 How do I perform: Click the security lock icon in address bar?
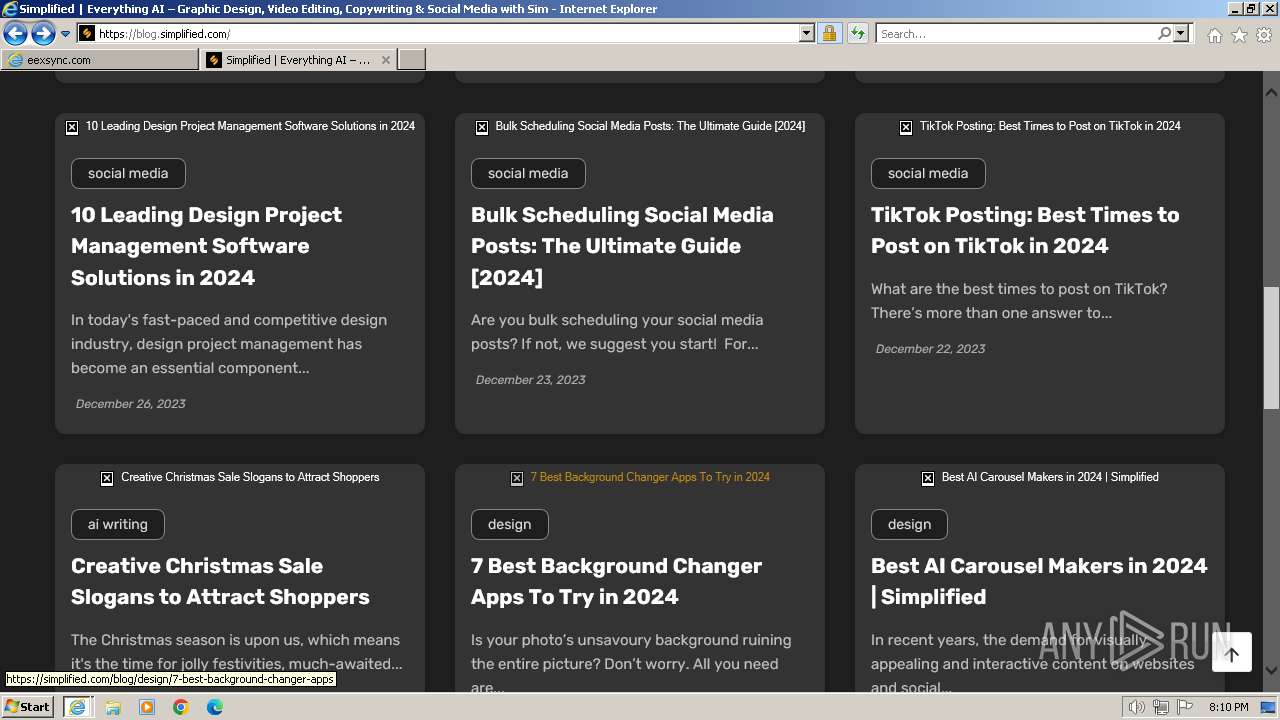pyautogui.click(x=829, y=34)
